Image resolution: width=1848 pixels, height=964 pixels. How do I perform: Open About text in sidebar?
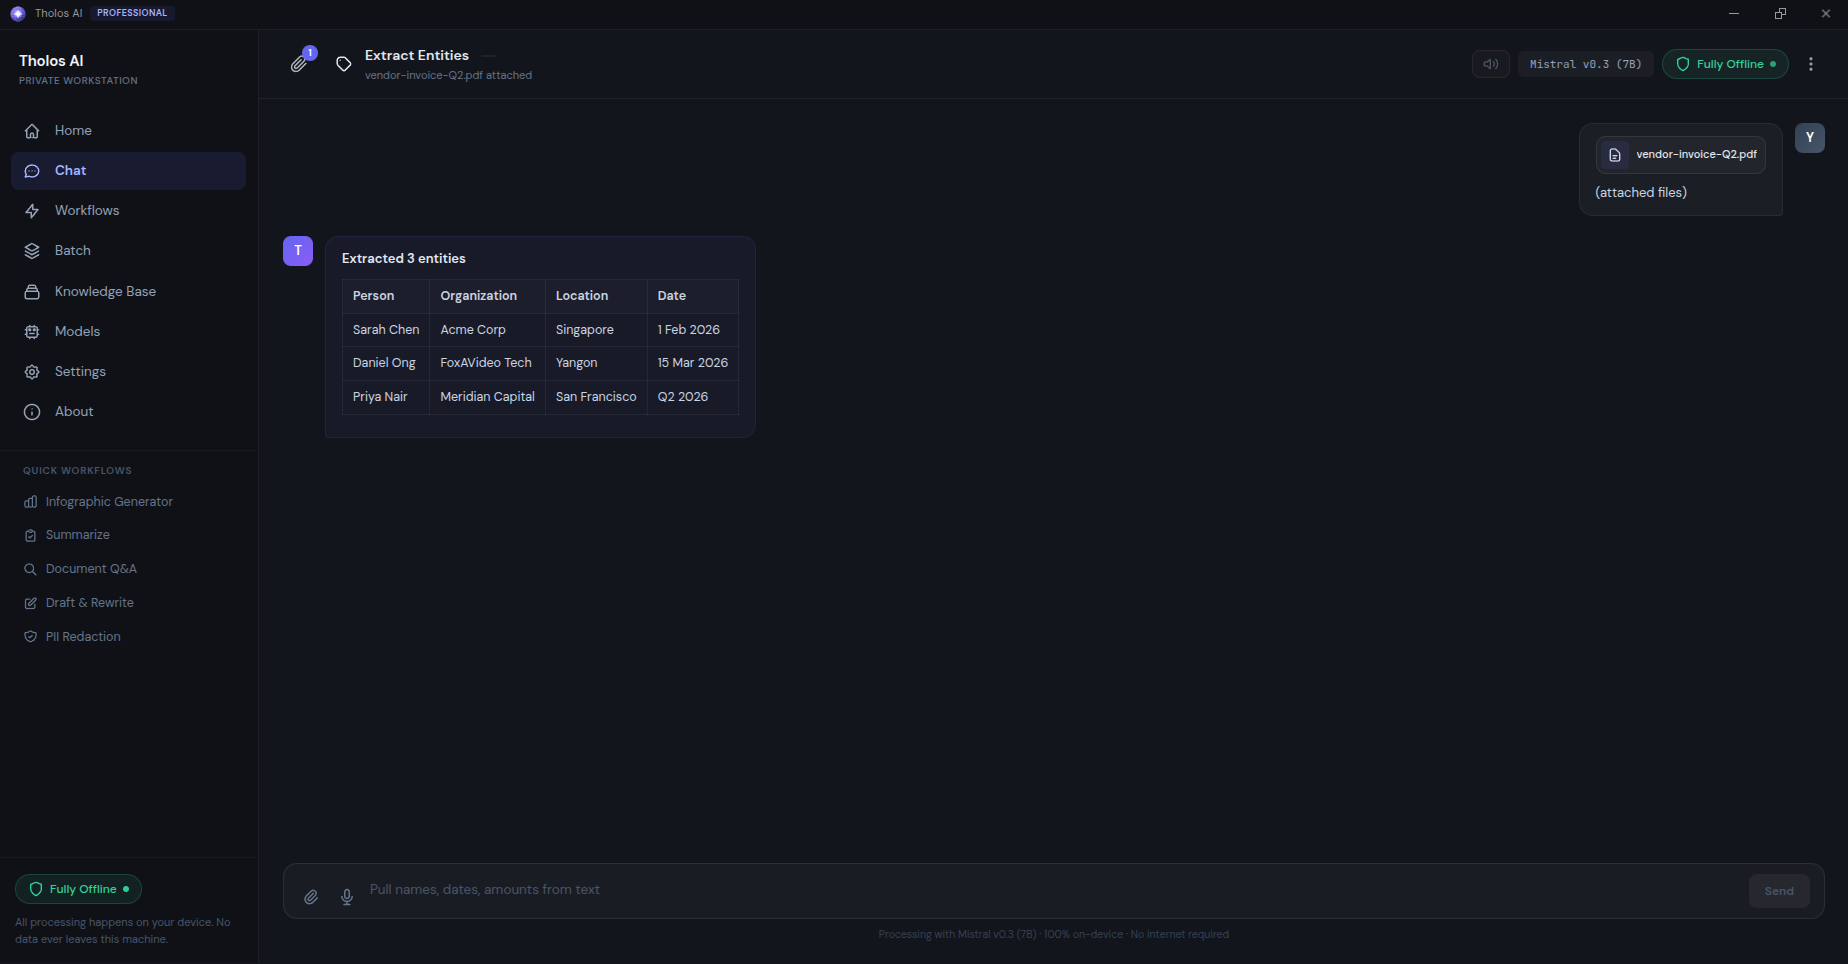[74, 412]
